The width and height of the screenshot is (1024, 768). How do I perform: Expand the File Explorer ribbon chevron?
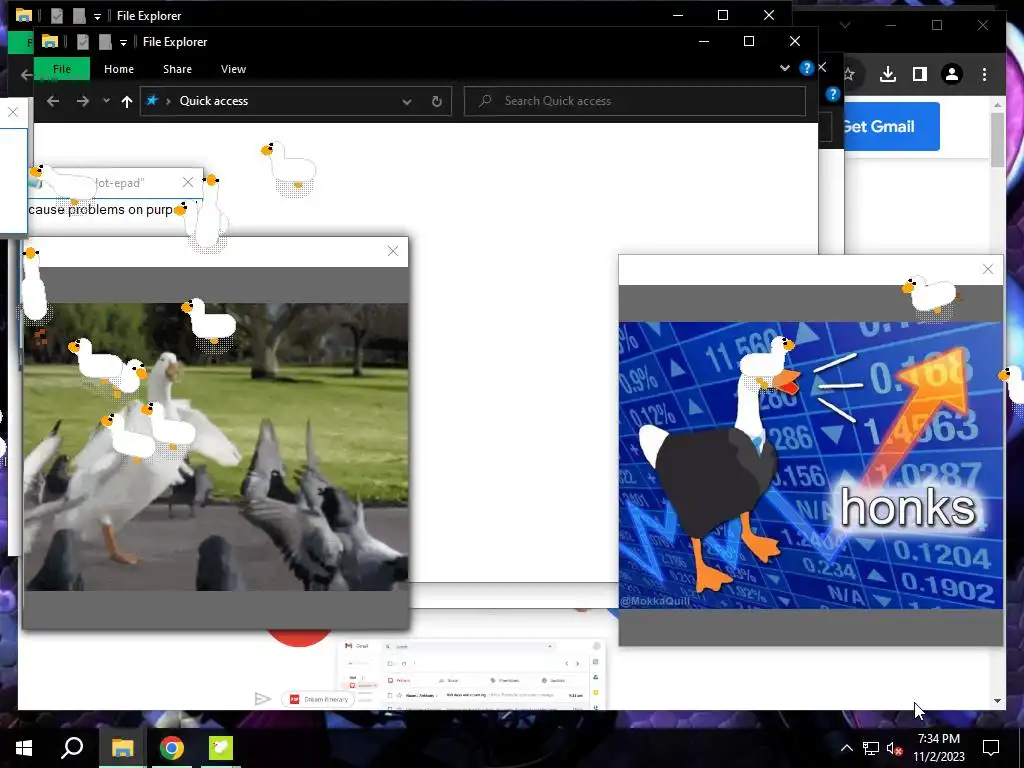(x=784, y=68)
